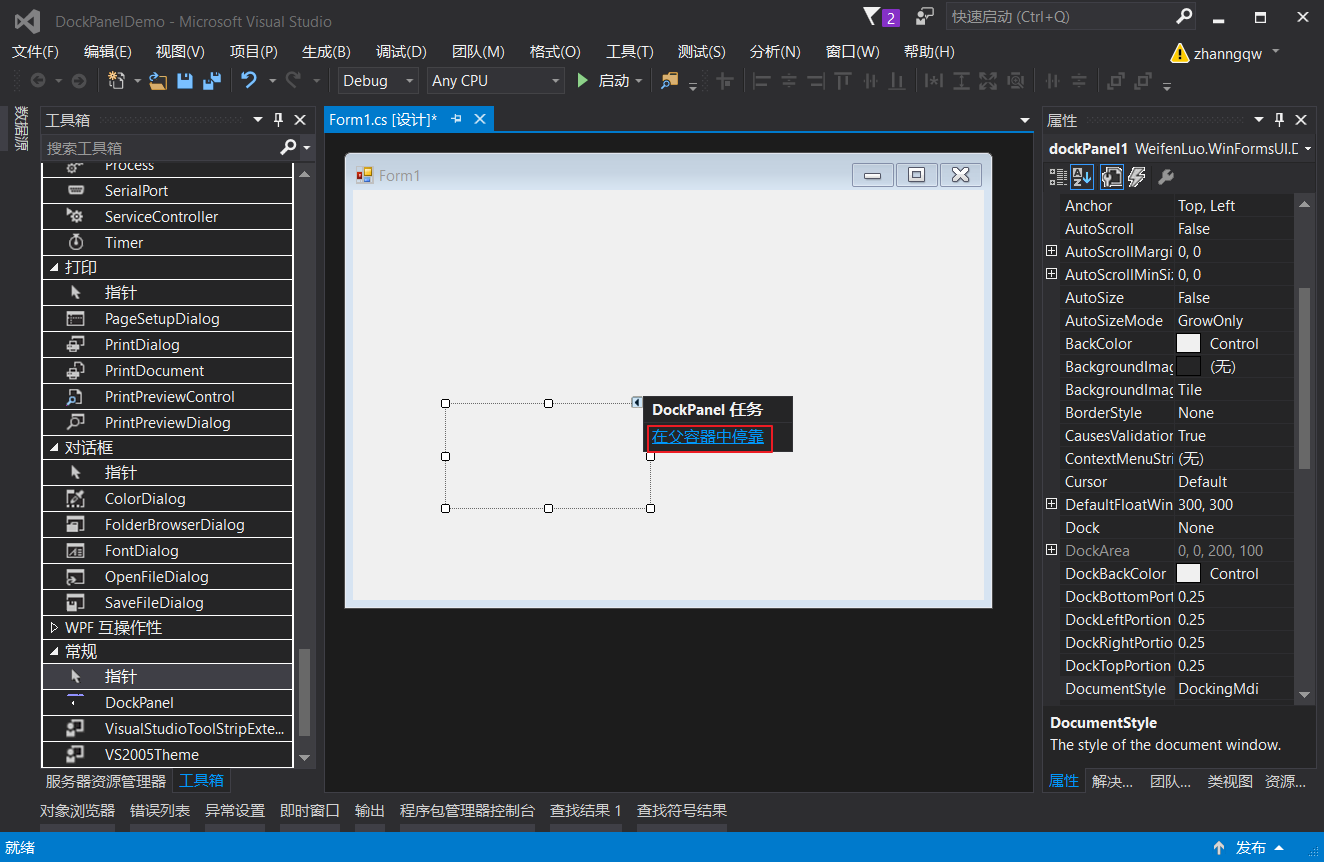This screenshot has height=862, width=1324.
Task: Click the Open File folder icon
Action: click(158, 81)
